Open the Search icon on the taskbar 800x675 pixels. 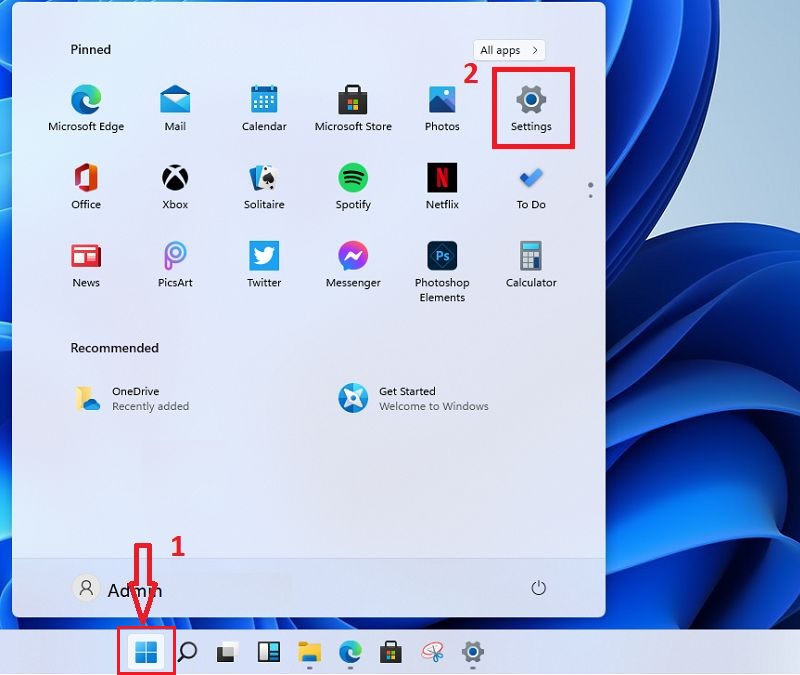pos(186,650)
